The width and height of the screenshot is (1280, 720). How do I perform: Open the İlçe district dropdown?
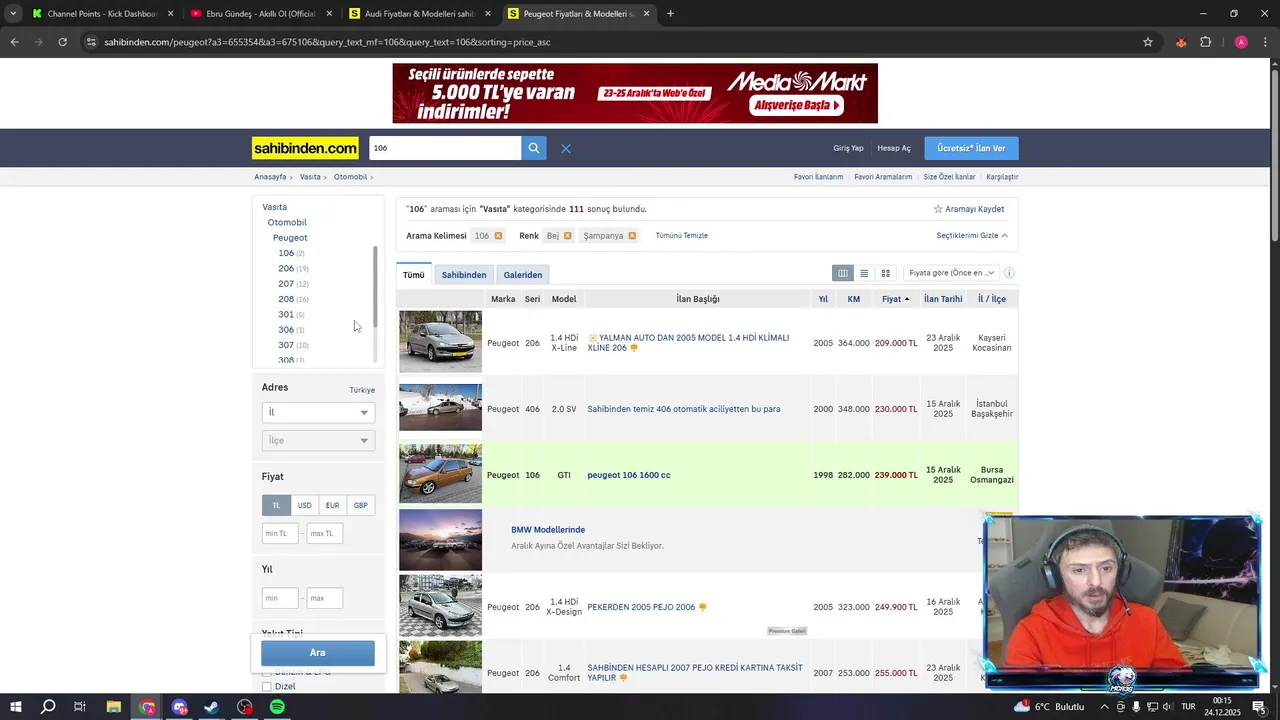(x=318, y=440)
